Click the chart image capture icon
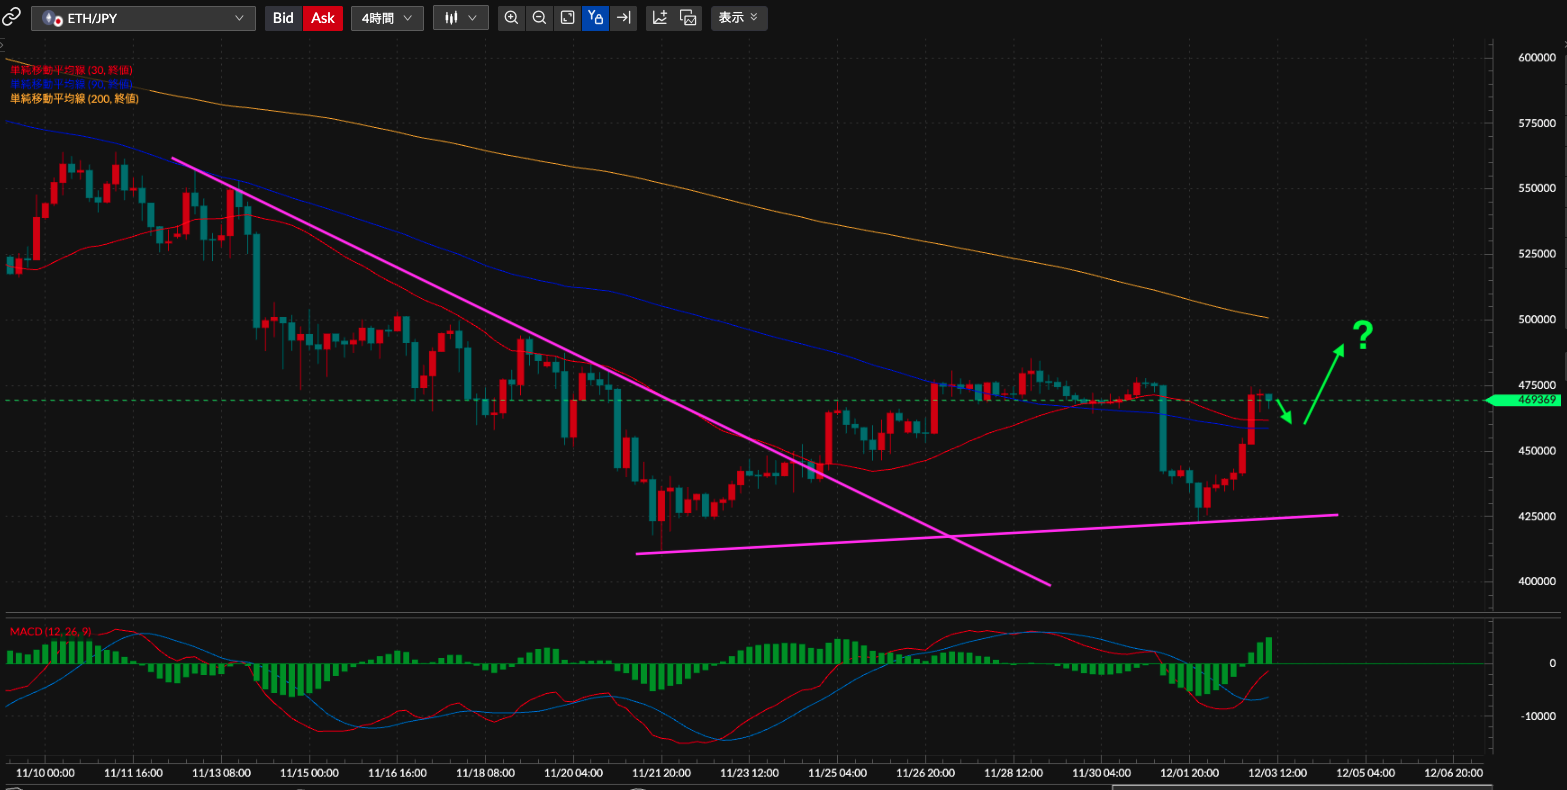Screen dimensions: 1567x790 [688, 18]
